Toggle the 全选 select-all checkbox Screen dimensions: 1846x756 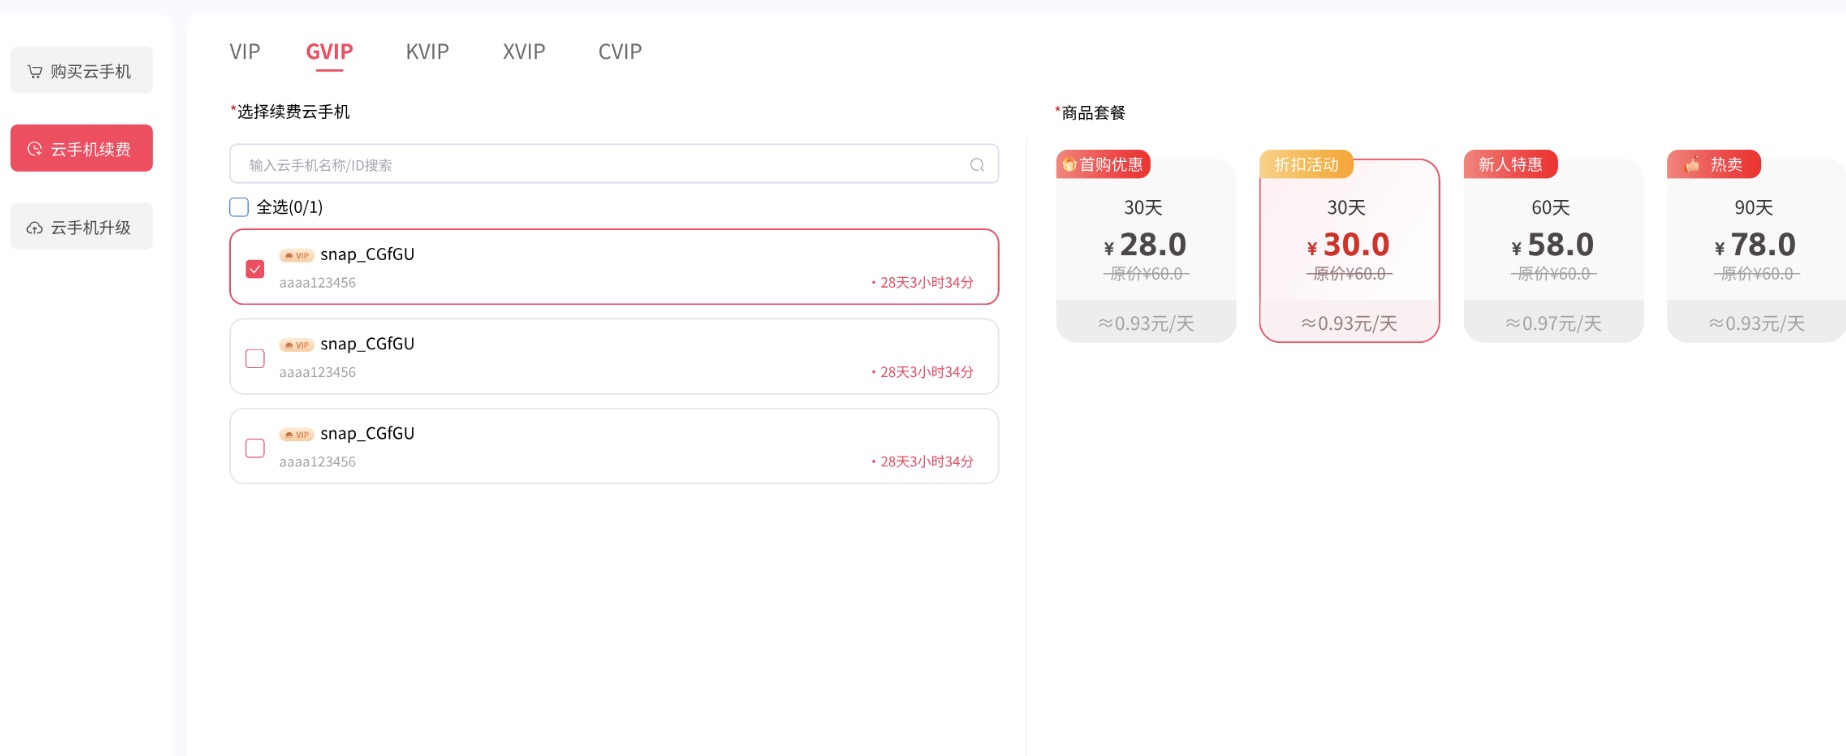pyautogui.click(x=239, y=207)
